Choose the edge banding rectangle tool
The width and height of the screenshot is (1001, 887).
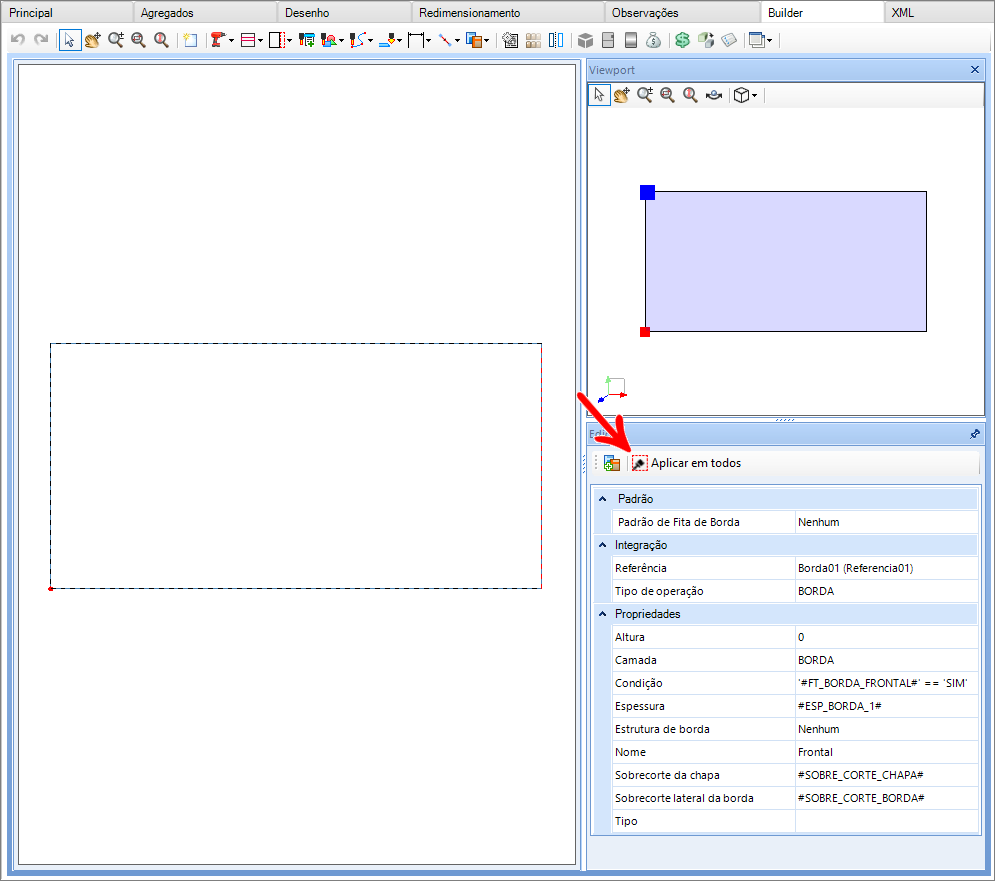pyautogui.click(x=277, y=40)
